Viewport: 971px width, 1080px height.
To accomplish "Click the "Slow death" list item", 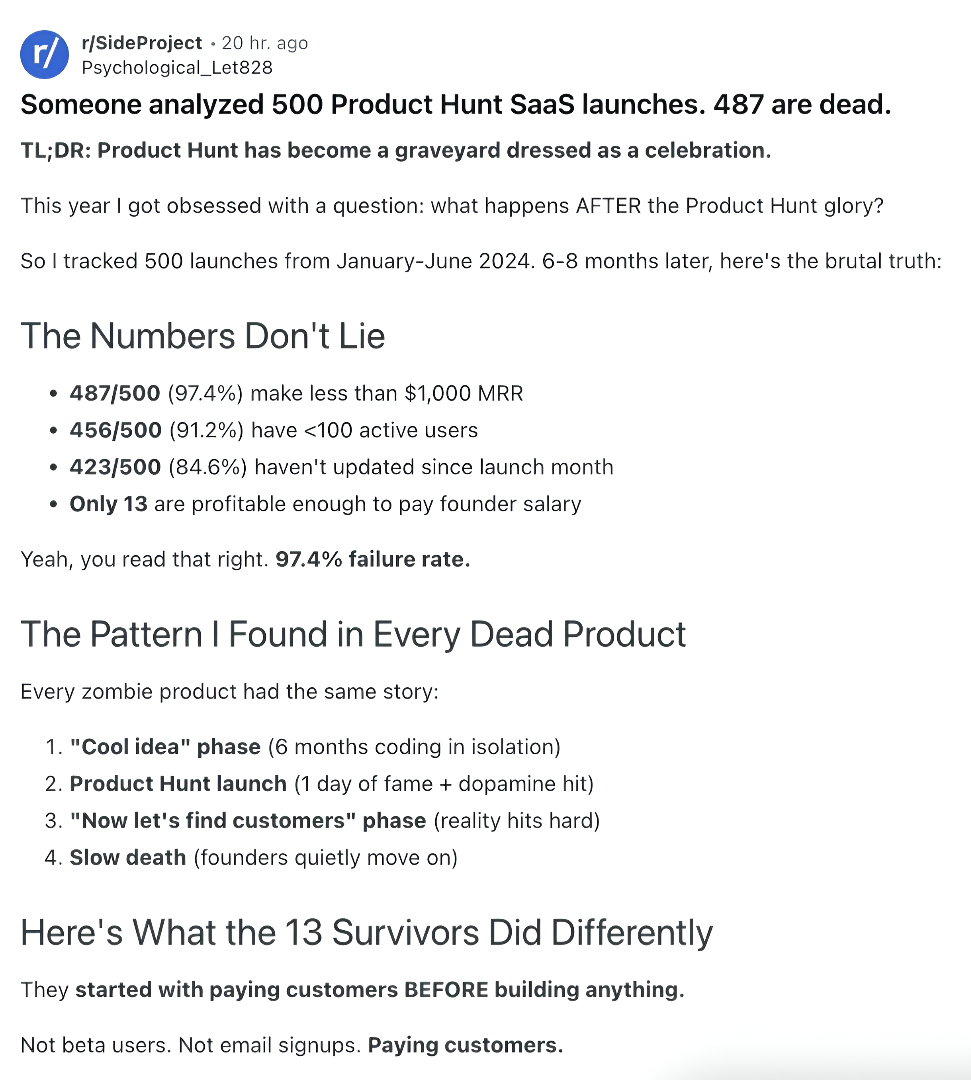I will point(128,858).
